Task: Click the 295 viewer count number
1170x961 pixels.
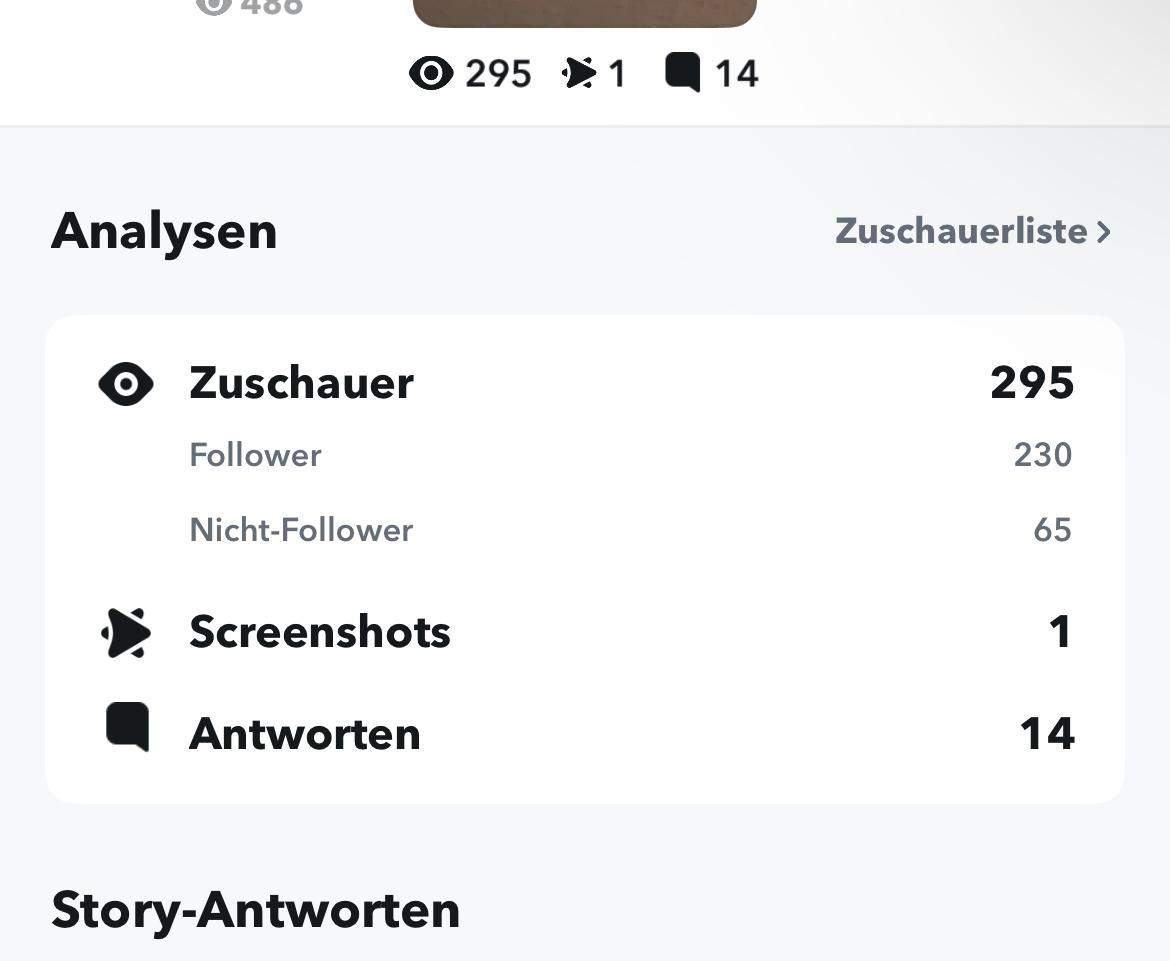Action: 1031,382
